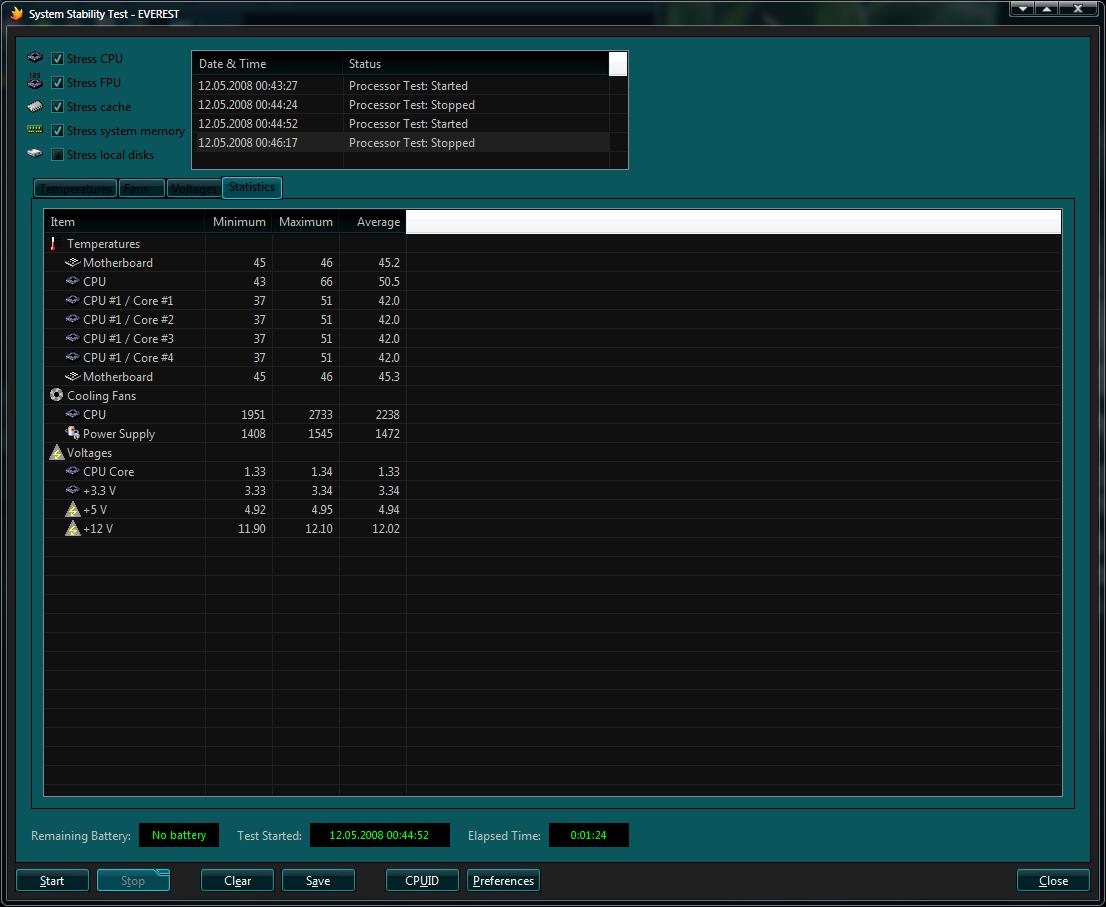1106x907 pixels.
Task: Toggle the Stress cache checkbox
Action: point(58,106)
